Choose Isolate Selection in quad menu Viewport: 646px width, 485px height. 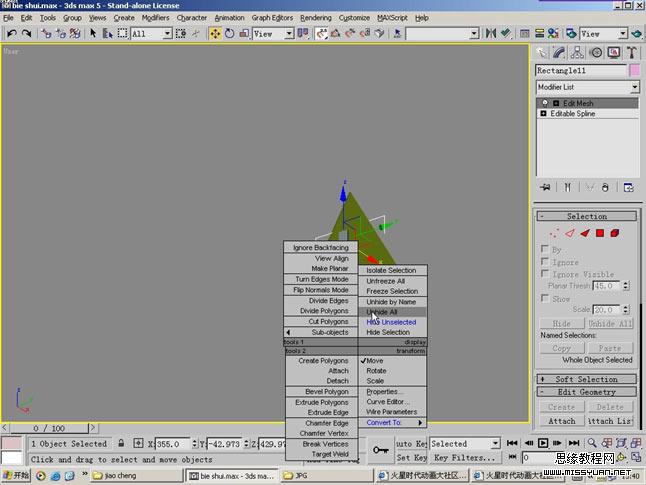[x=392, y=270]
